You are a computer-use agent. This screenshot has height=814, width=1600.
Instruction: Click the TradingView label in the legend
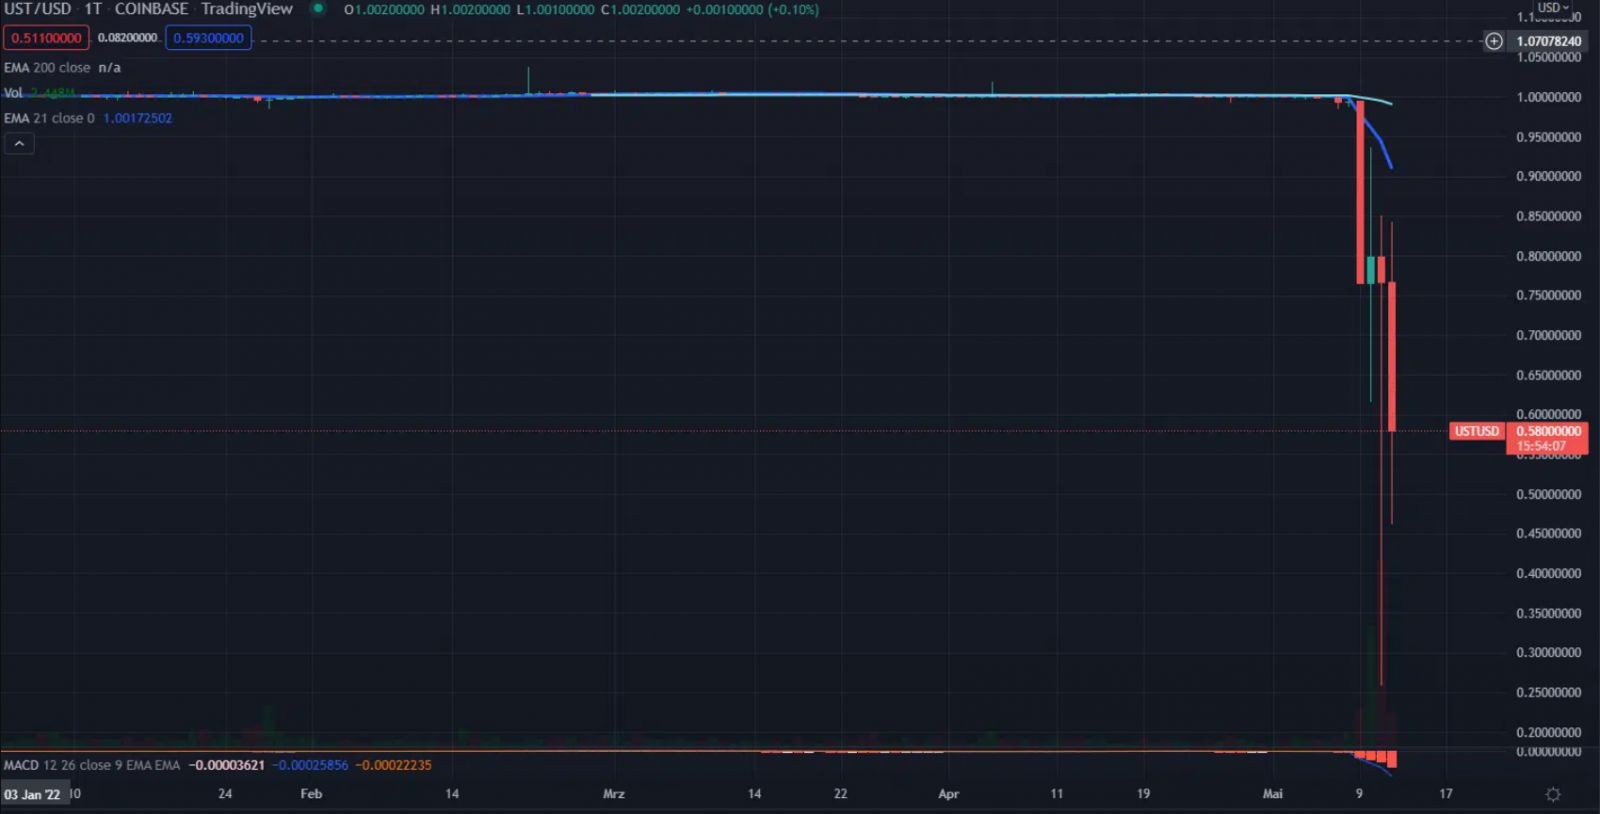[247, 9]
